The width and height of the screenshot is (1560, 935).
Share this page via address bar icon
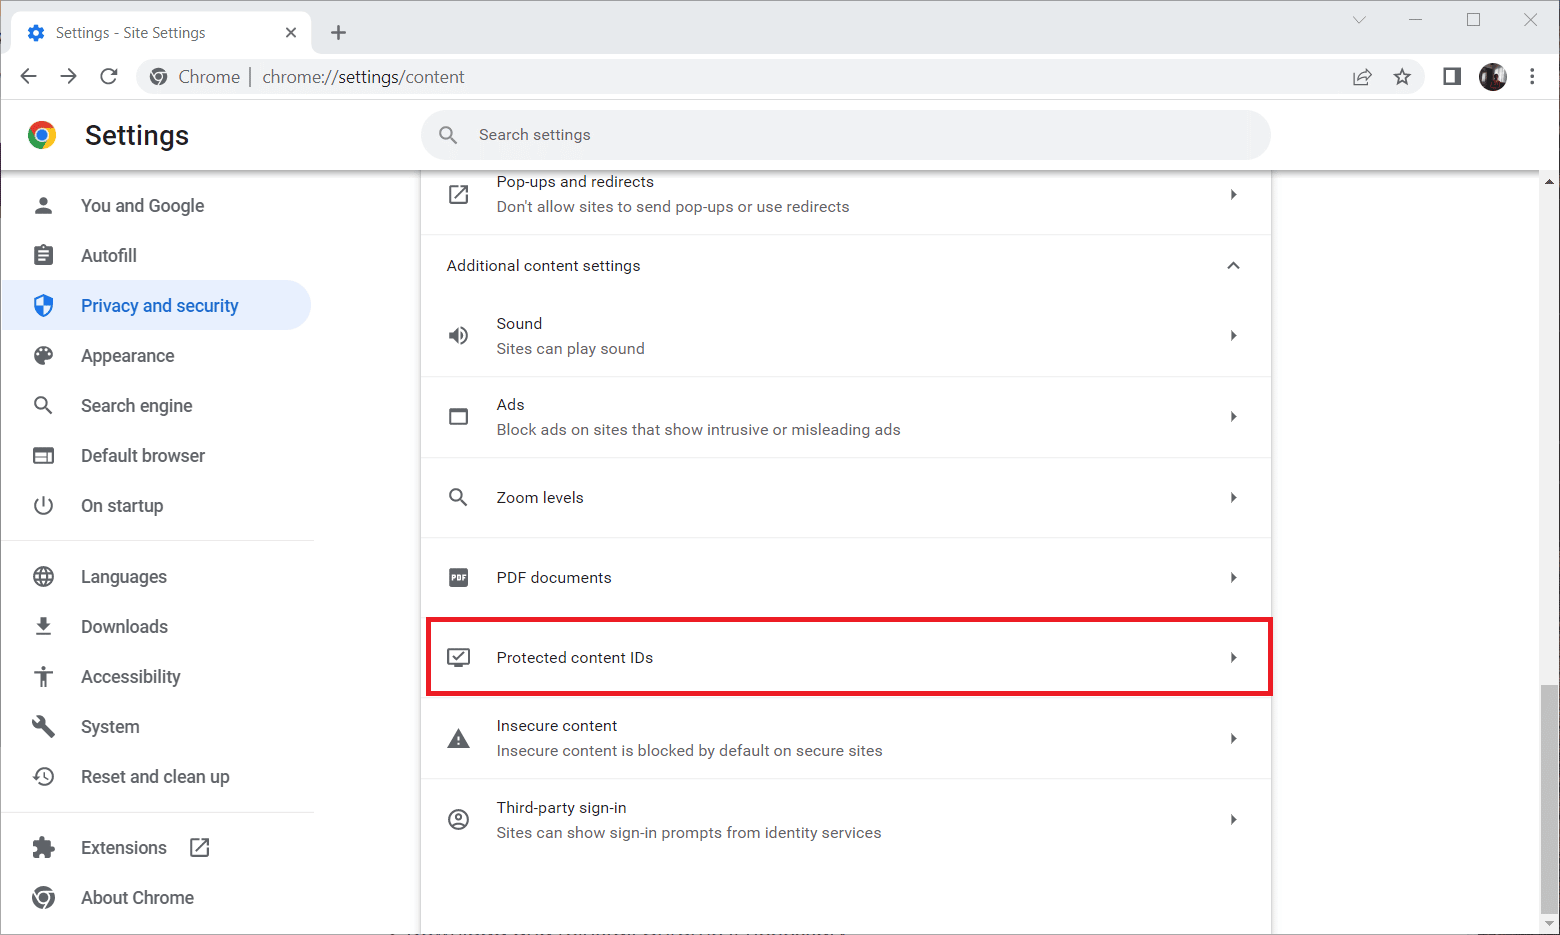click(x=1362, y=77)
